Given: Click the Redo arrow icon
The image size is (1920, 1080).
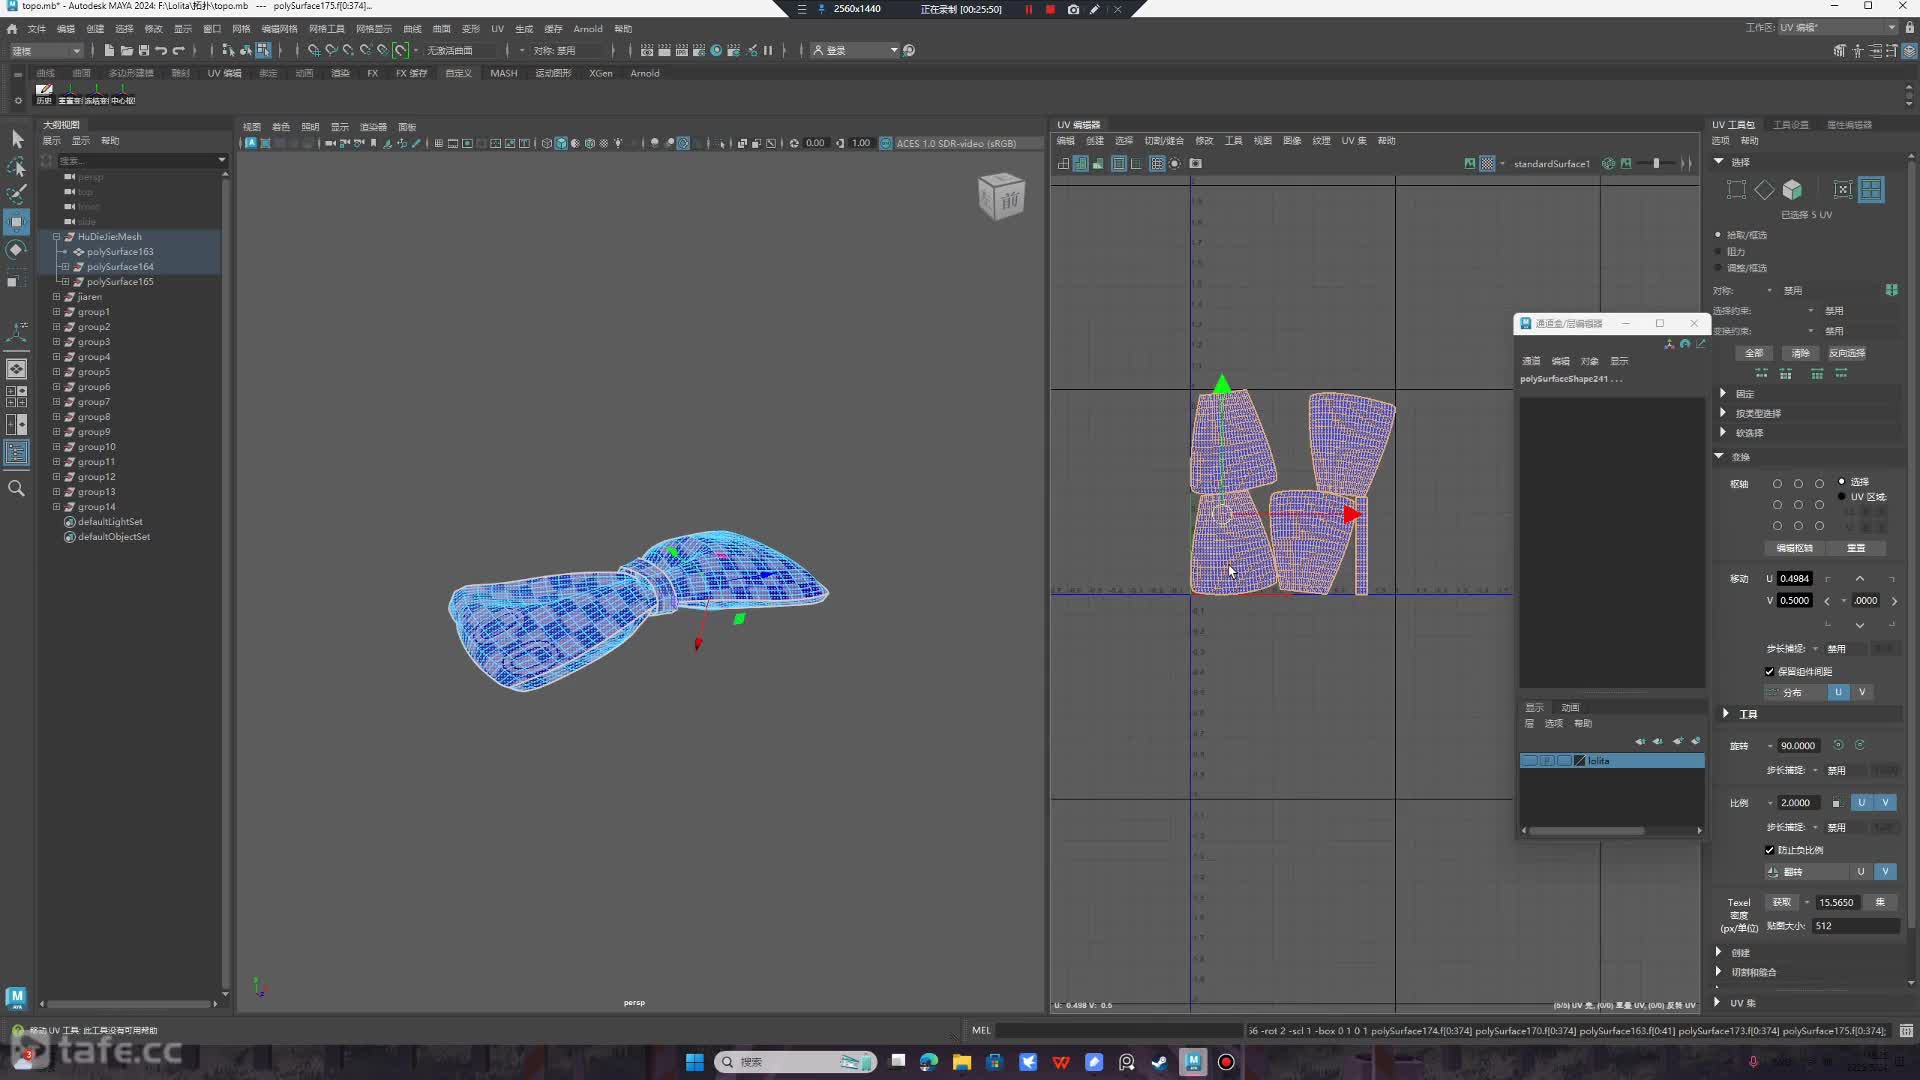Looking at the screenshot, I should 179,50.
